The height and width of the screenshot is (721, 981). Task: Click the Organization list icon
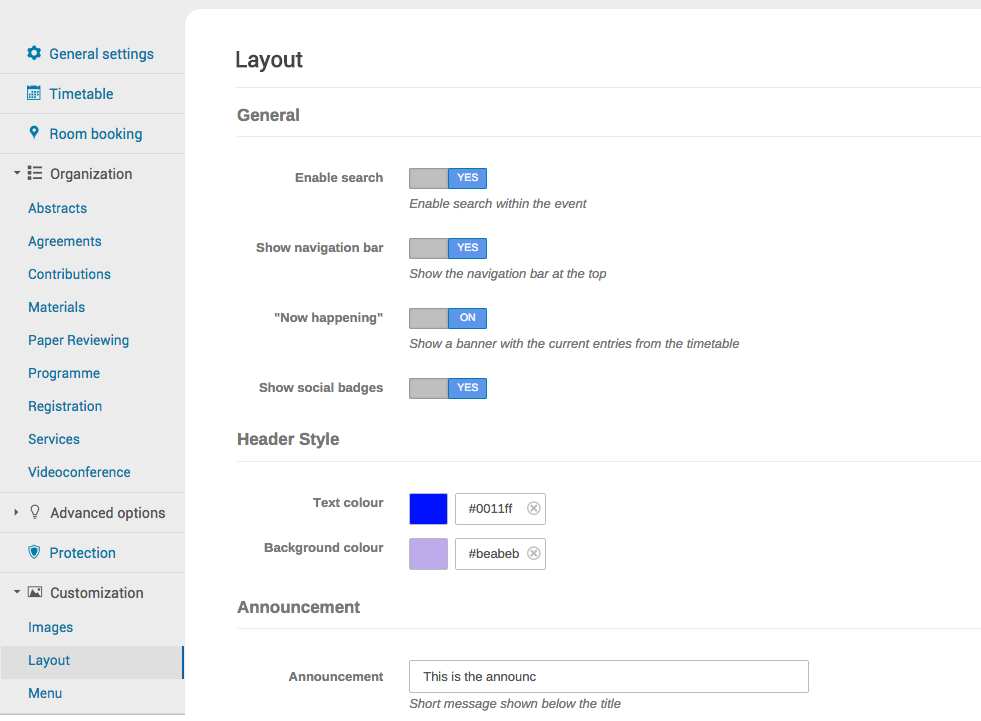35,173
